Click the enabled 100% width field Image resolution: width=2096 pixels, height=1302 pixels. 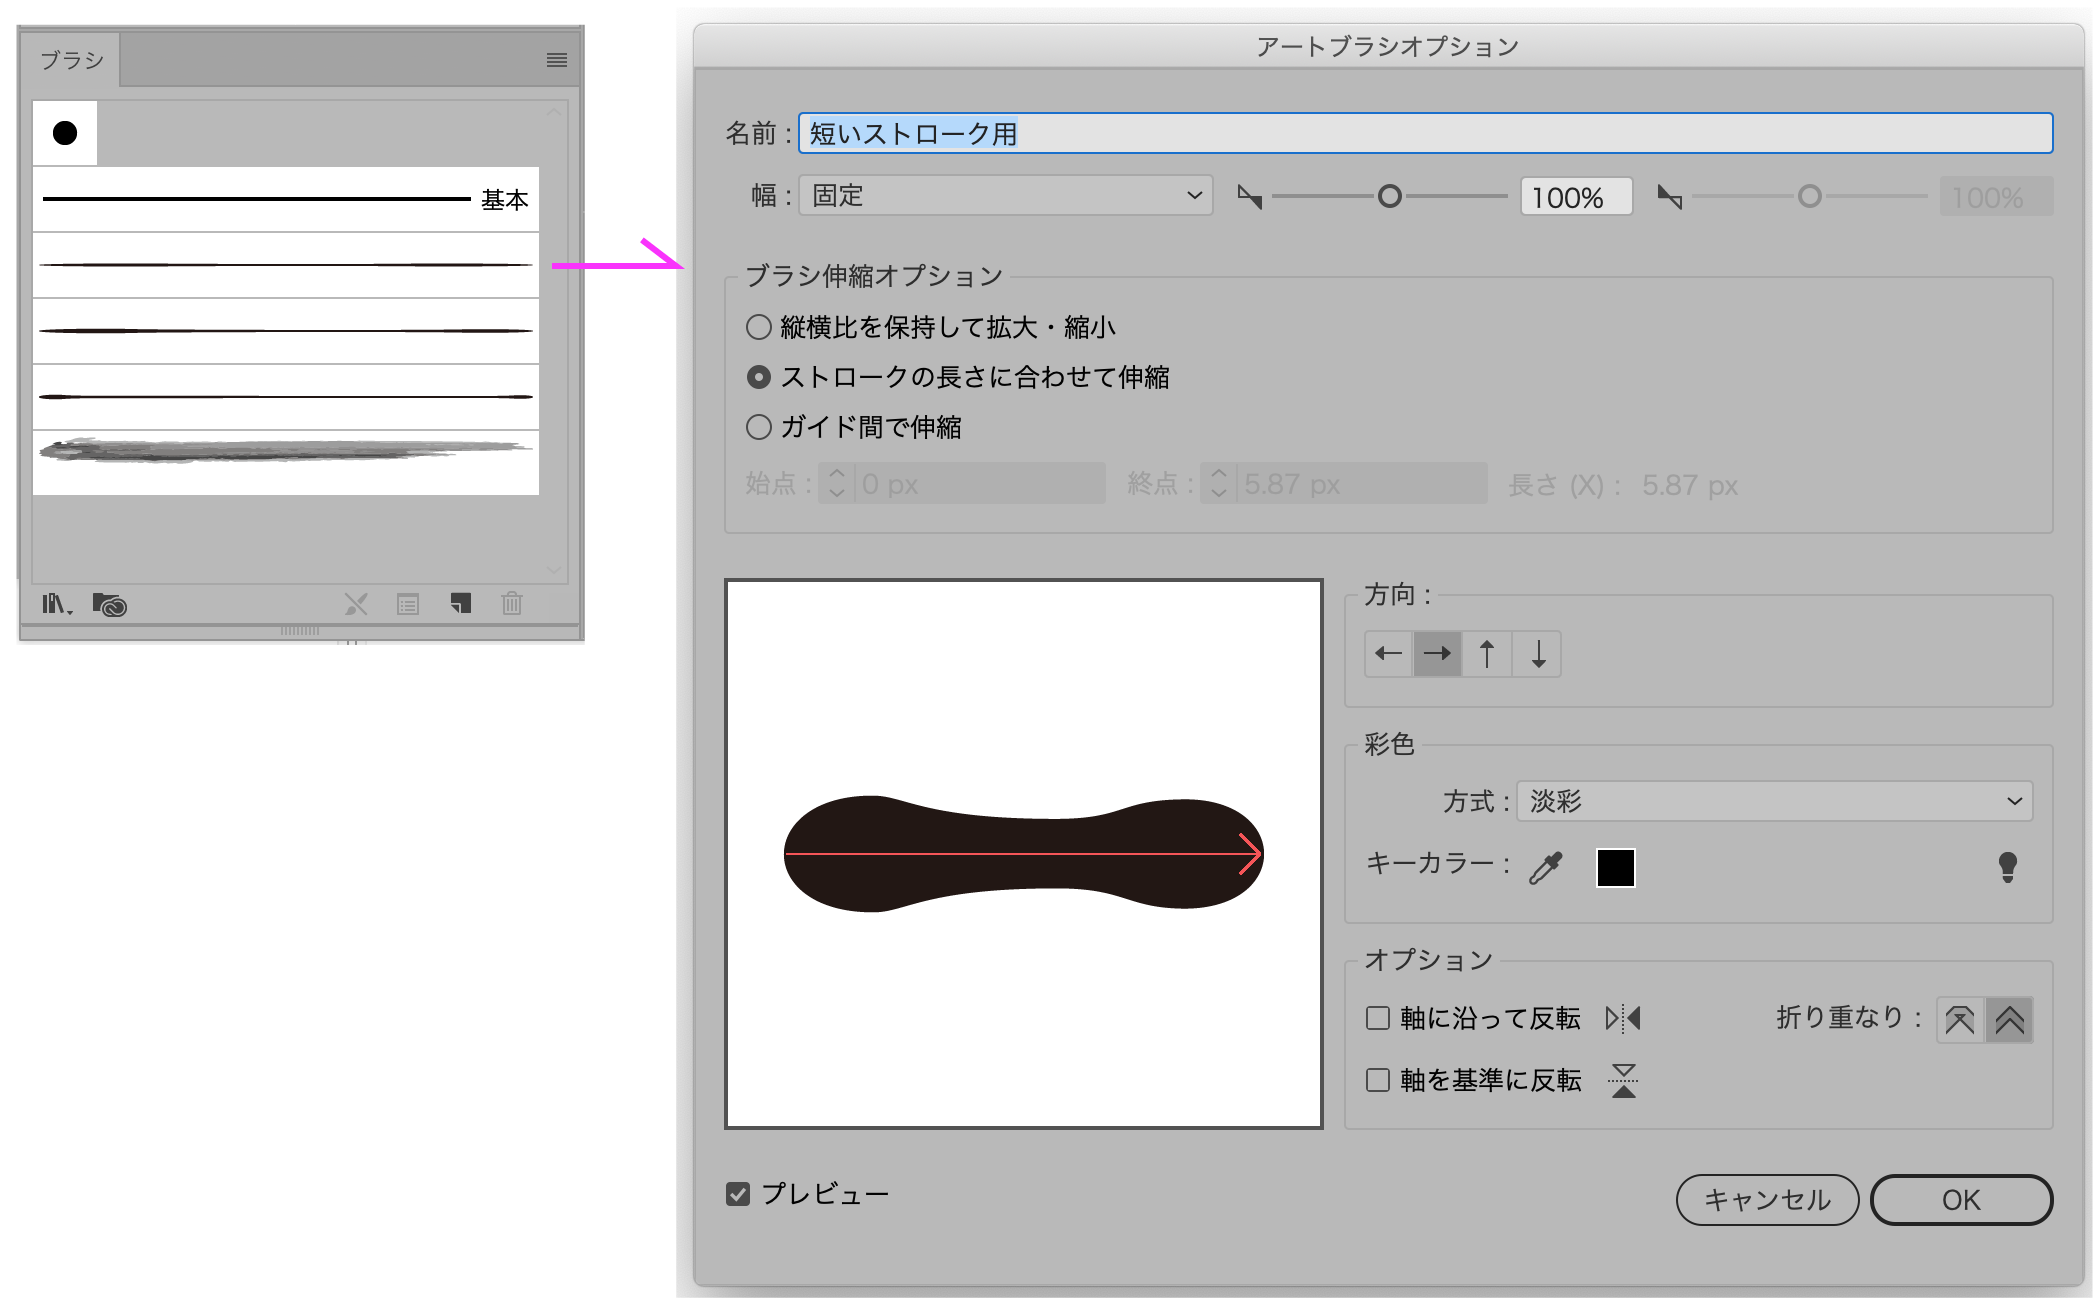point(1576,196)
